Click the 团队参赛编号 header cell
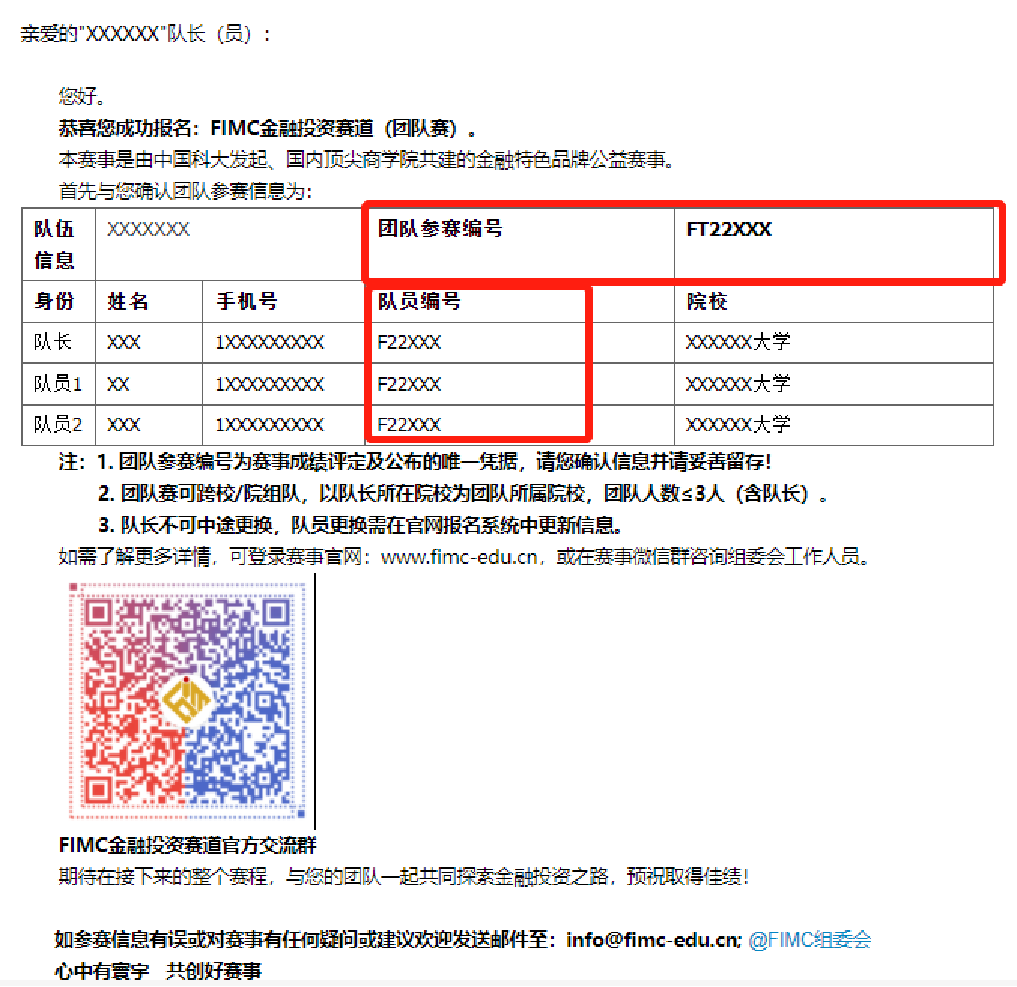Viewport: 1017px width, 987px height. (x=520, y=244)
